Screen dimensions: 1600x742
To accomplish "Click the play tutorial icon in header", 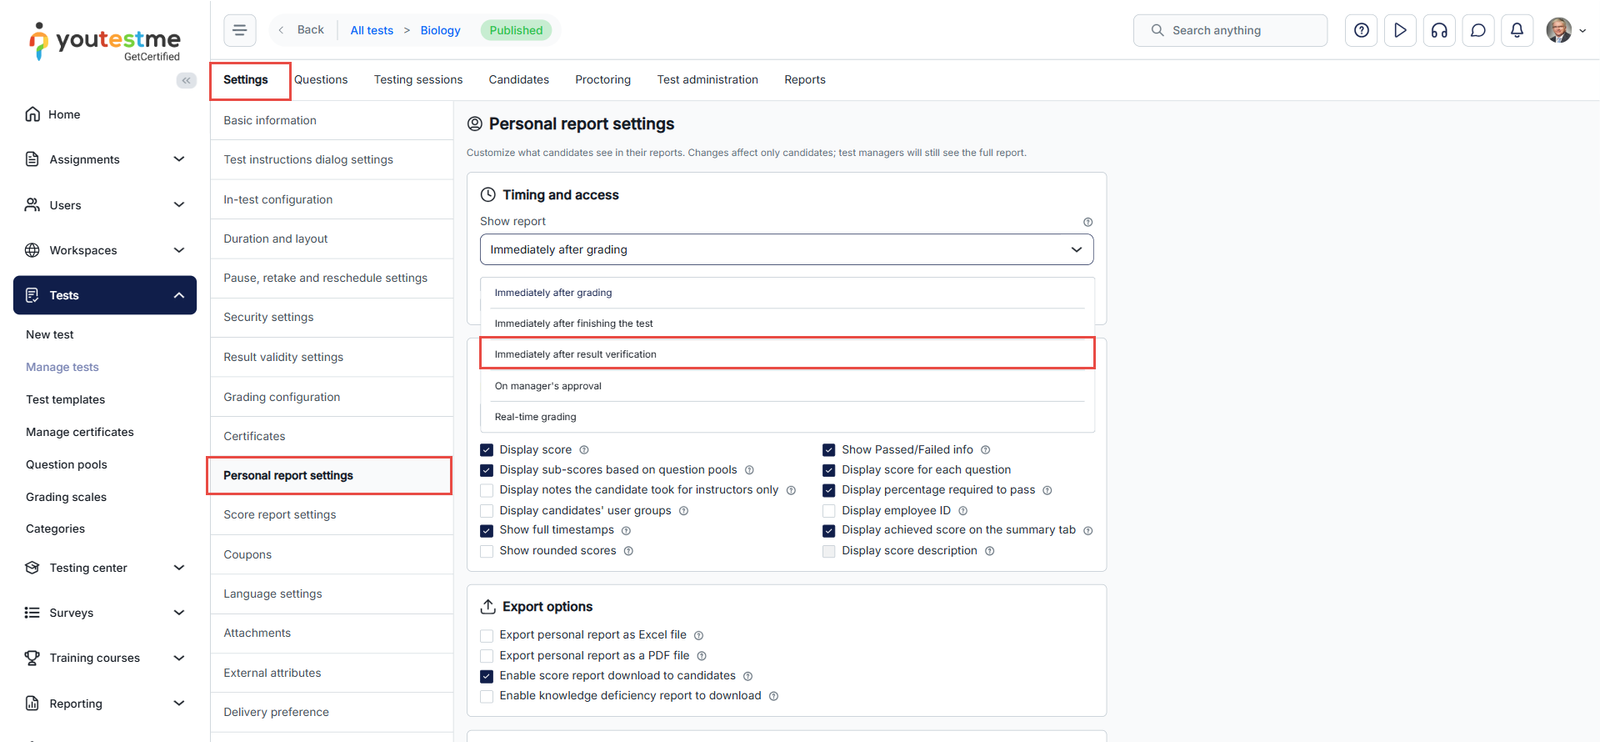I will point(1400,30).
